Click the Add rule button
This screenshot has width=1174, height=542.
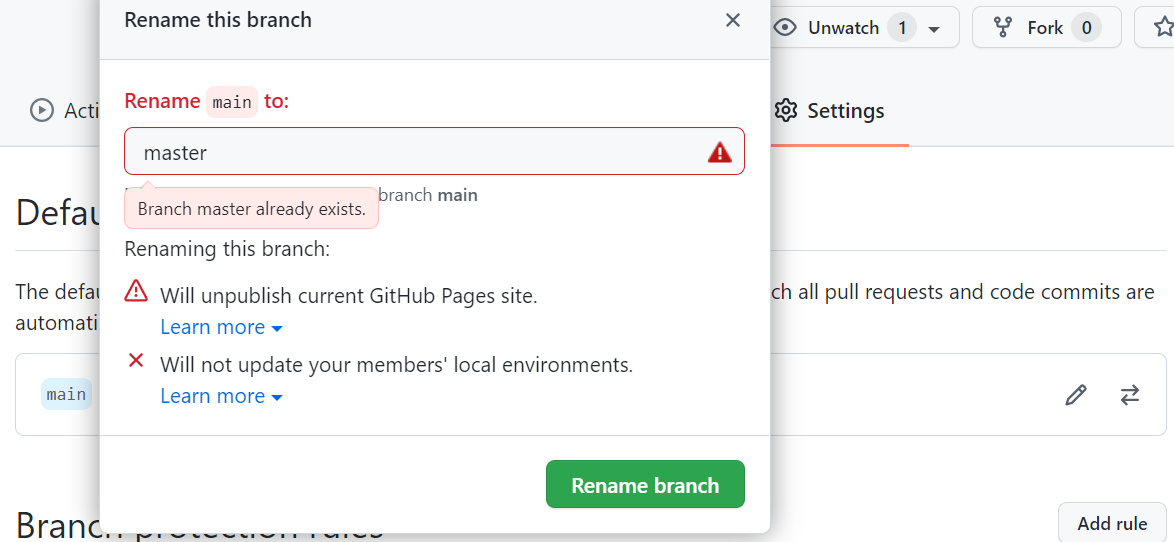1112,524
